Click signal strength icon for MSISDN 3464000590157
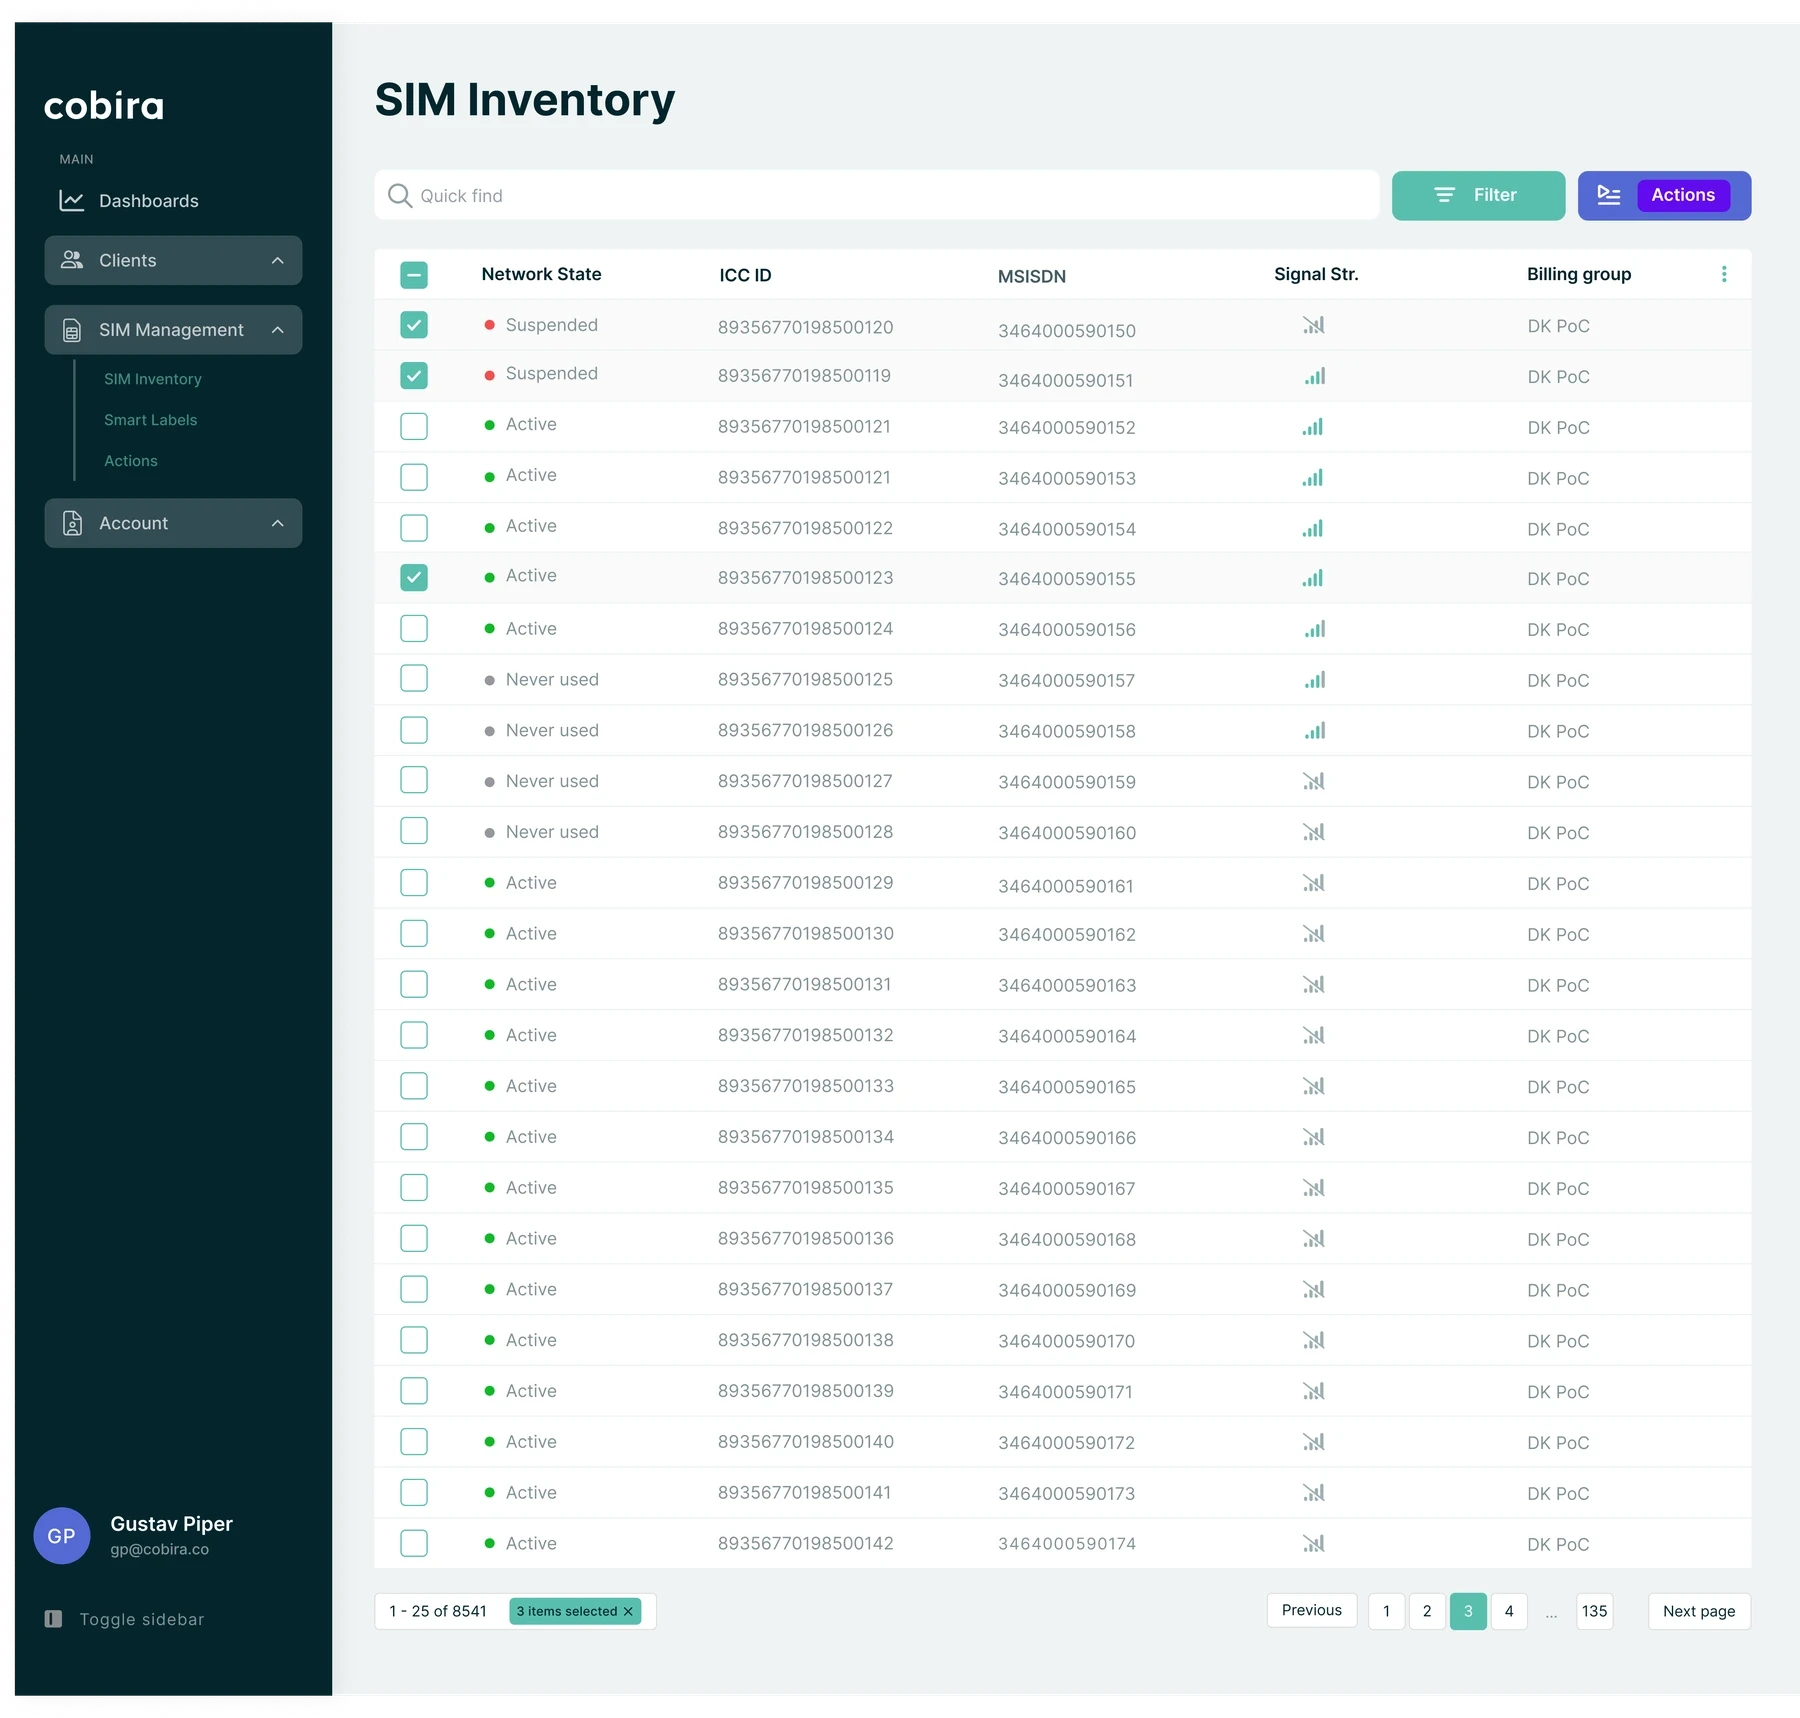 [1315, 680]
